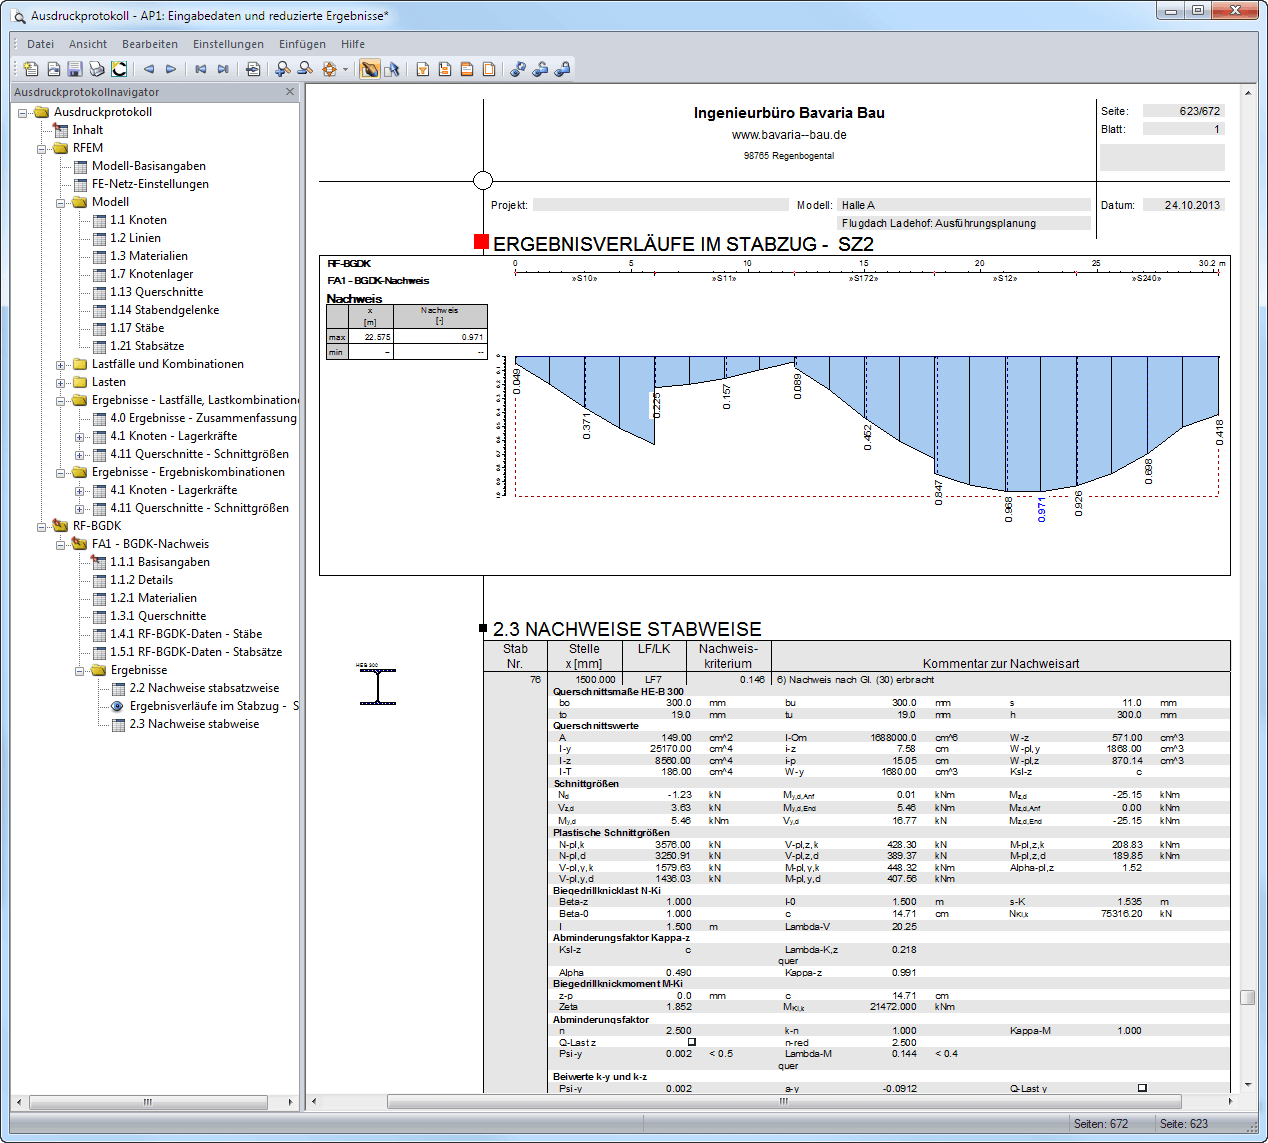Click the picture/graphic icon in toolbar
The width and height of the screenshot is (1268, 1143).
click(x=53, y=69)
